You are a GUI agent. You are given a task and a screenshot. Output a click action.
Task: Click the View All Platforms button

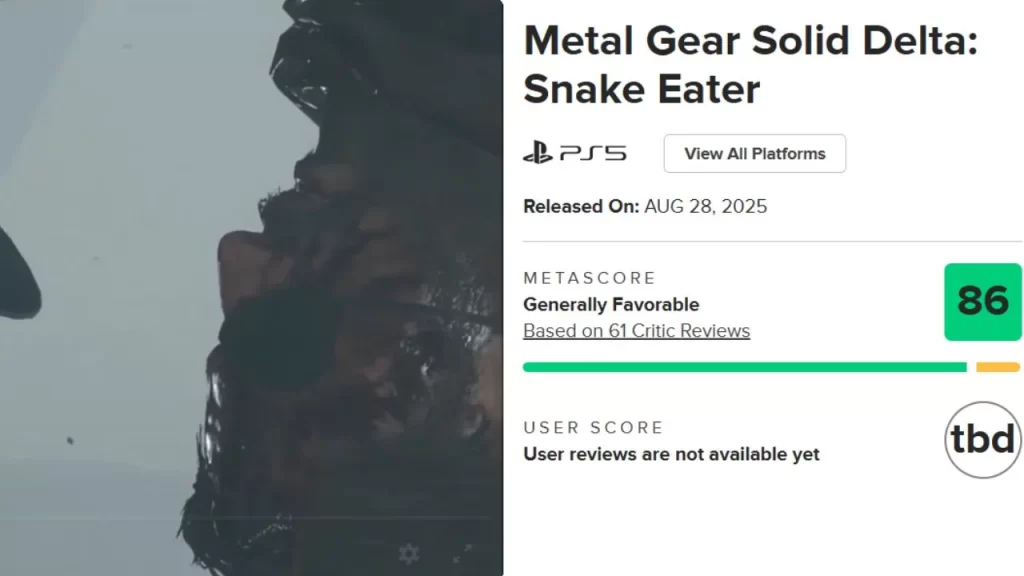point(754,153)
